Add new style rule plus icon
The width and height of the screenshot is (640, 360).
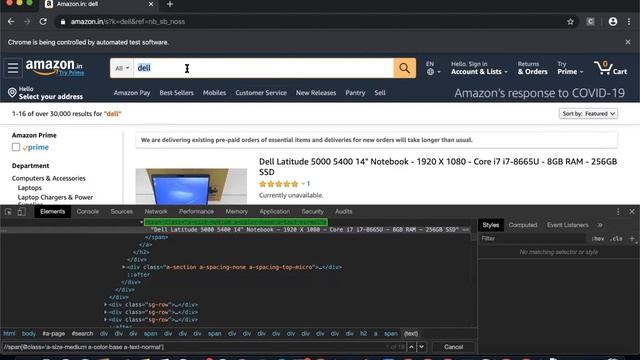(x=632, y=238)
